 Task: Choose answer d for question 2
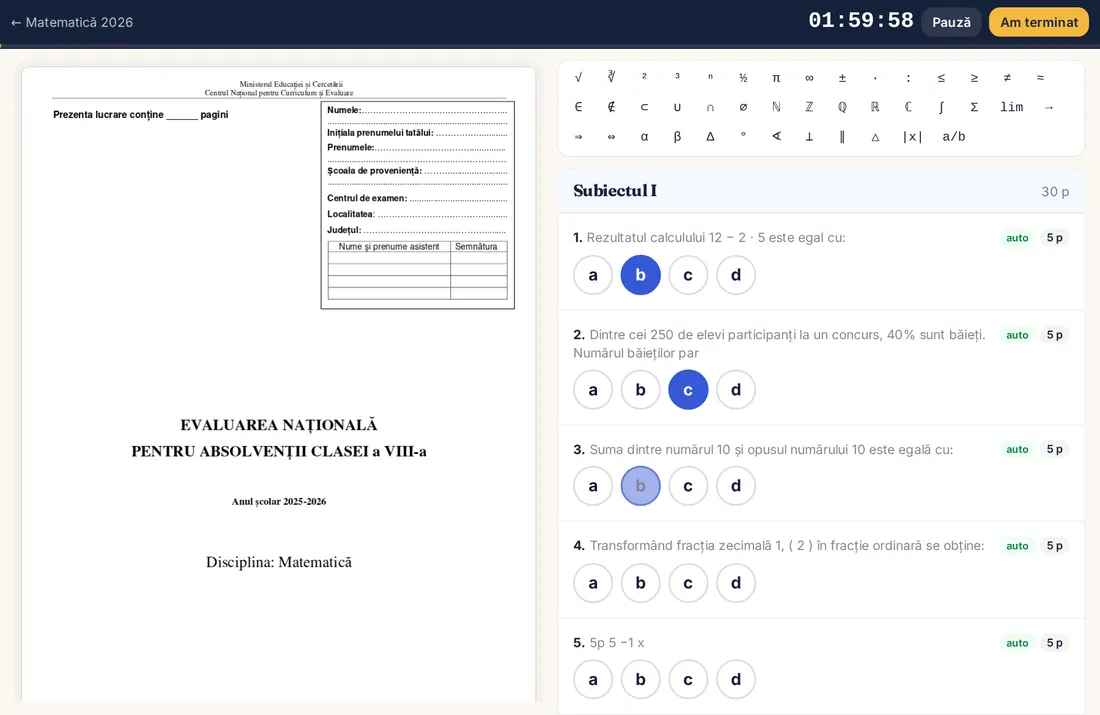coord(736,389)
